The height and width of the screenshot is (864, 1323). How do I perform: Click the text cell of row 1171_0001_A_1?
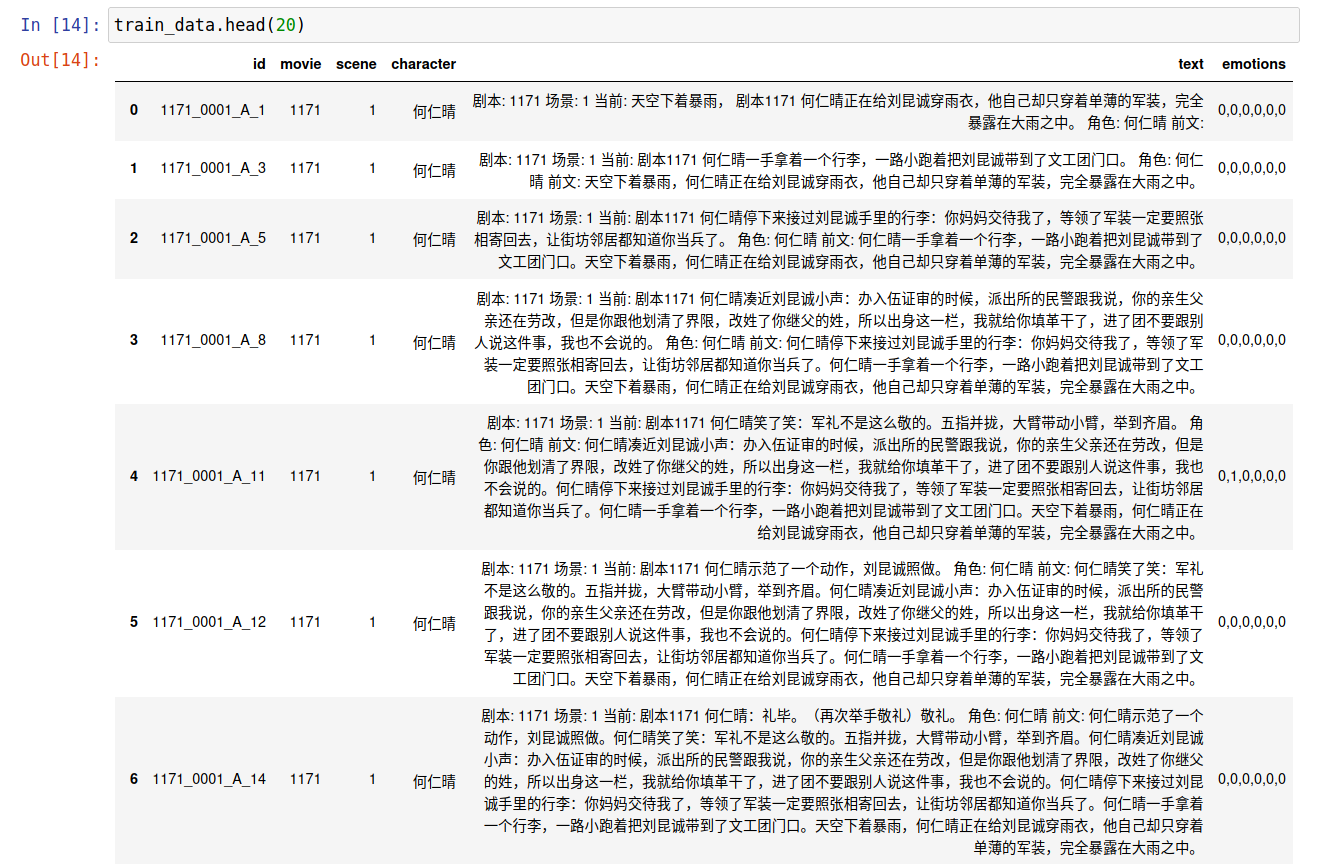pos(837,111)
